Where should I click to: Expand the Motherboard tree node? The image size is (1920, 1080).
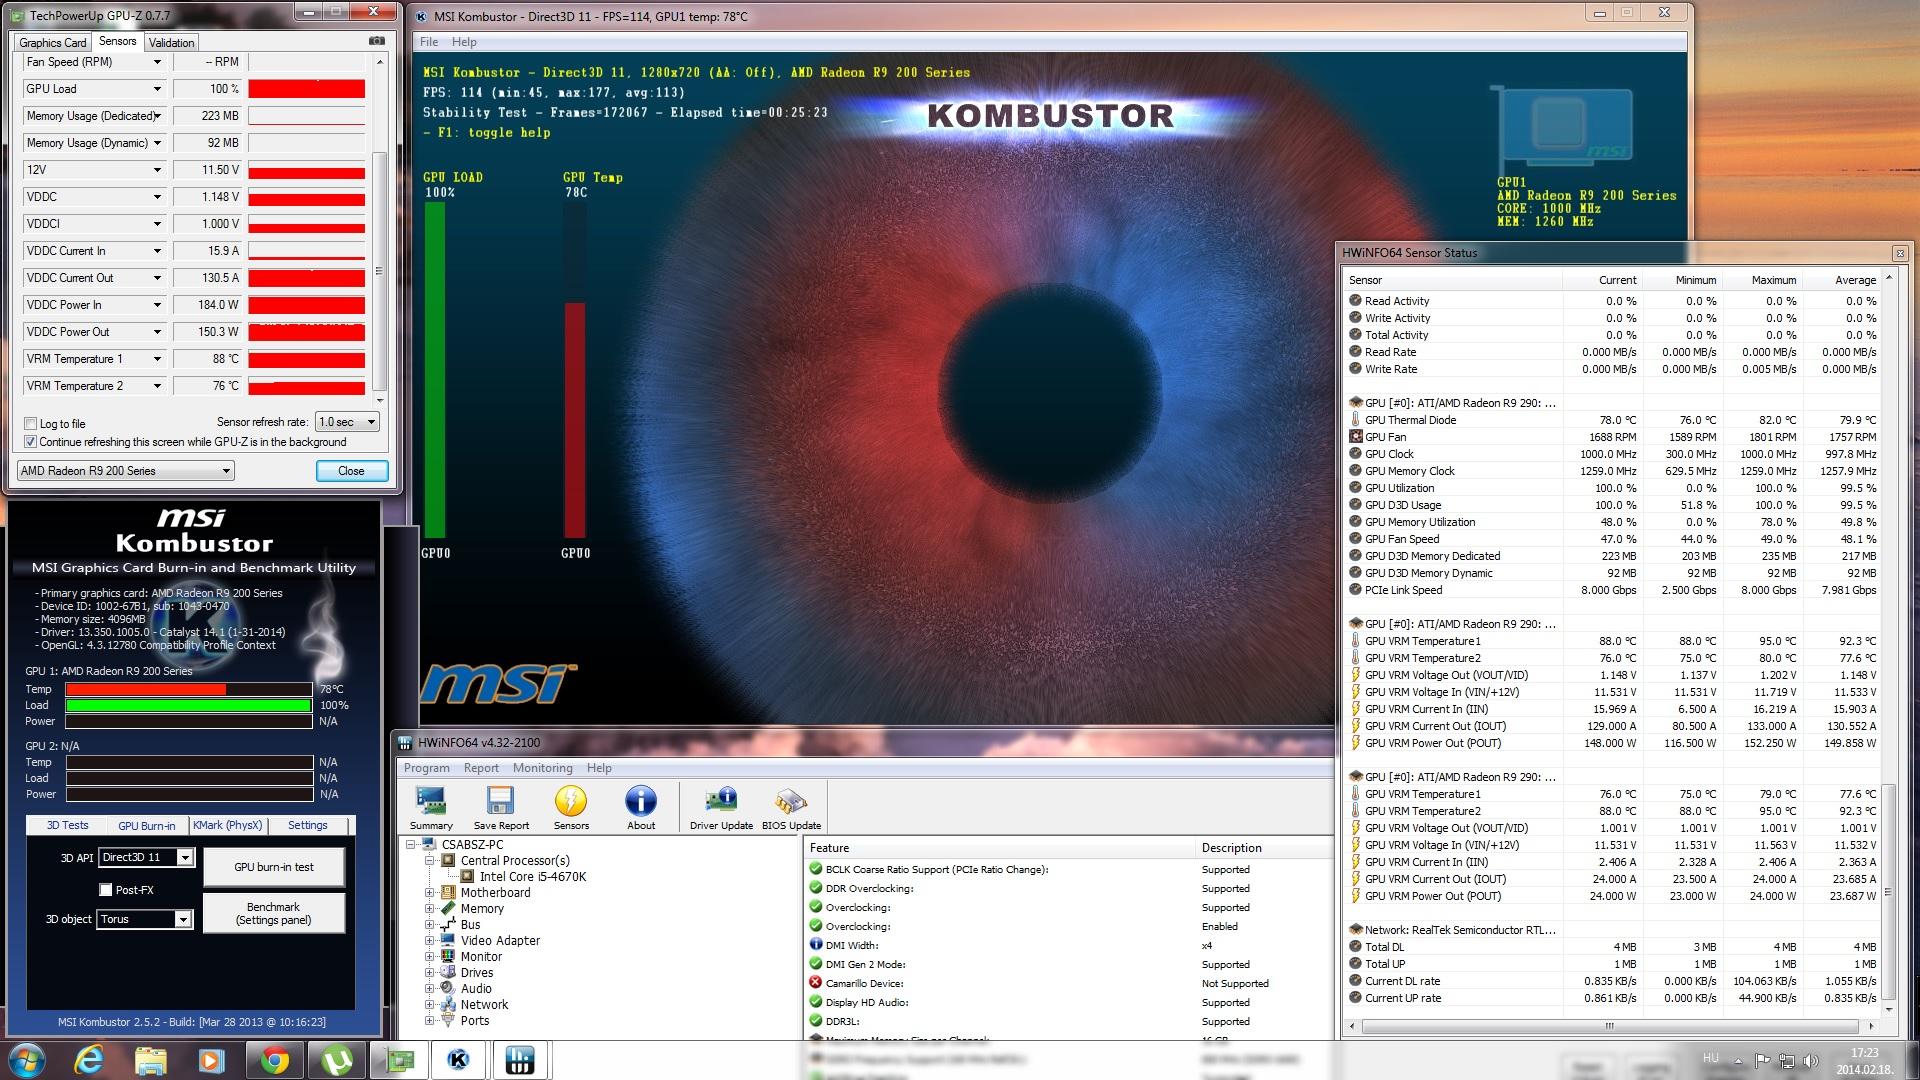coord(430,893)
